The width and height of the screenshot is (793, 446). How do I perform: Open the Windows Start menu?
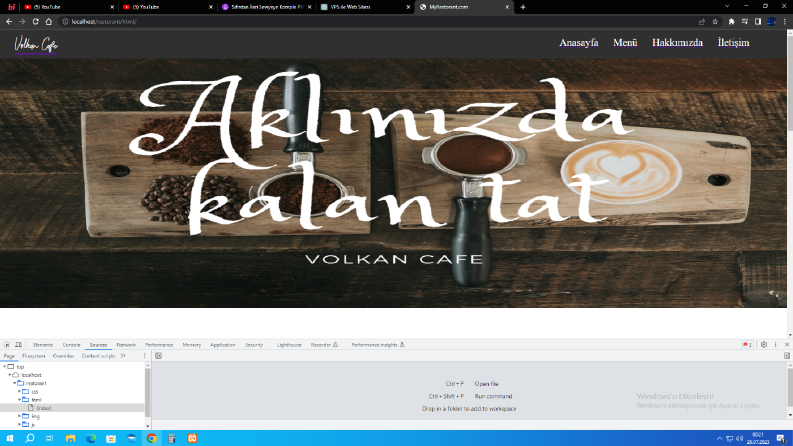click(x=10, y=438)
